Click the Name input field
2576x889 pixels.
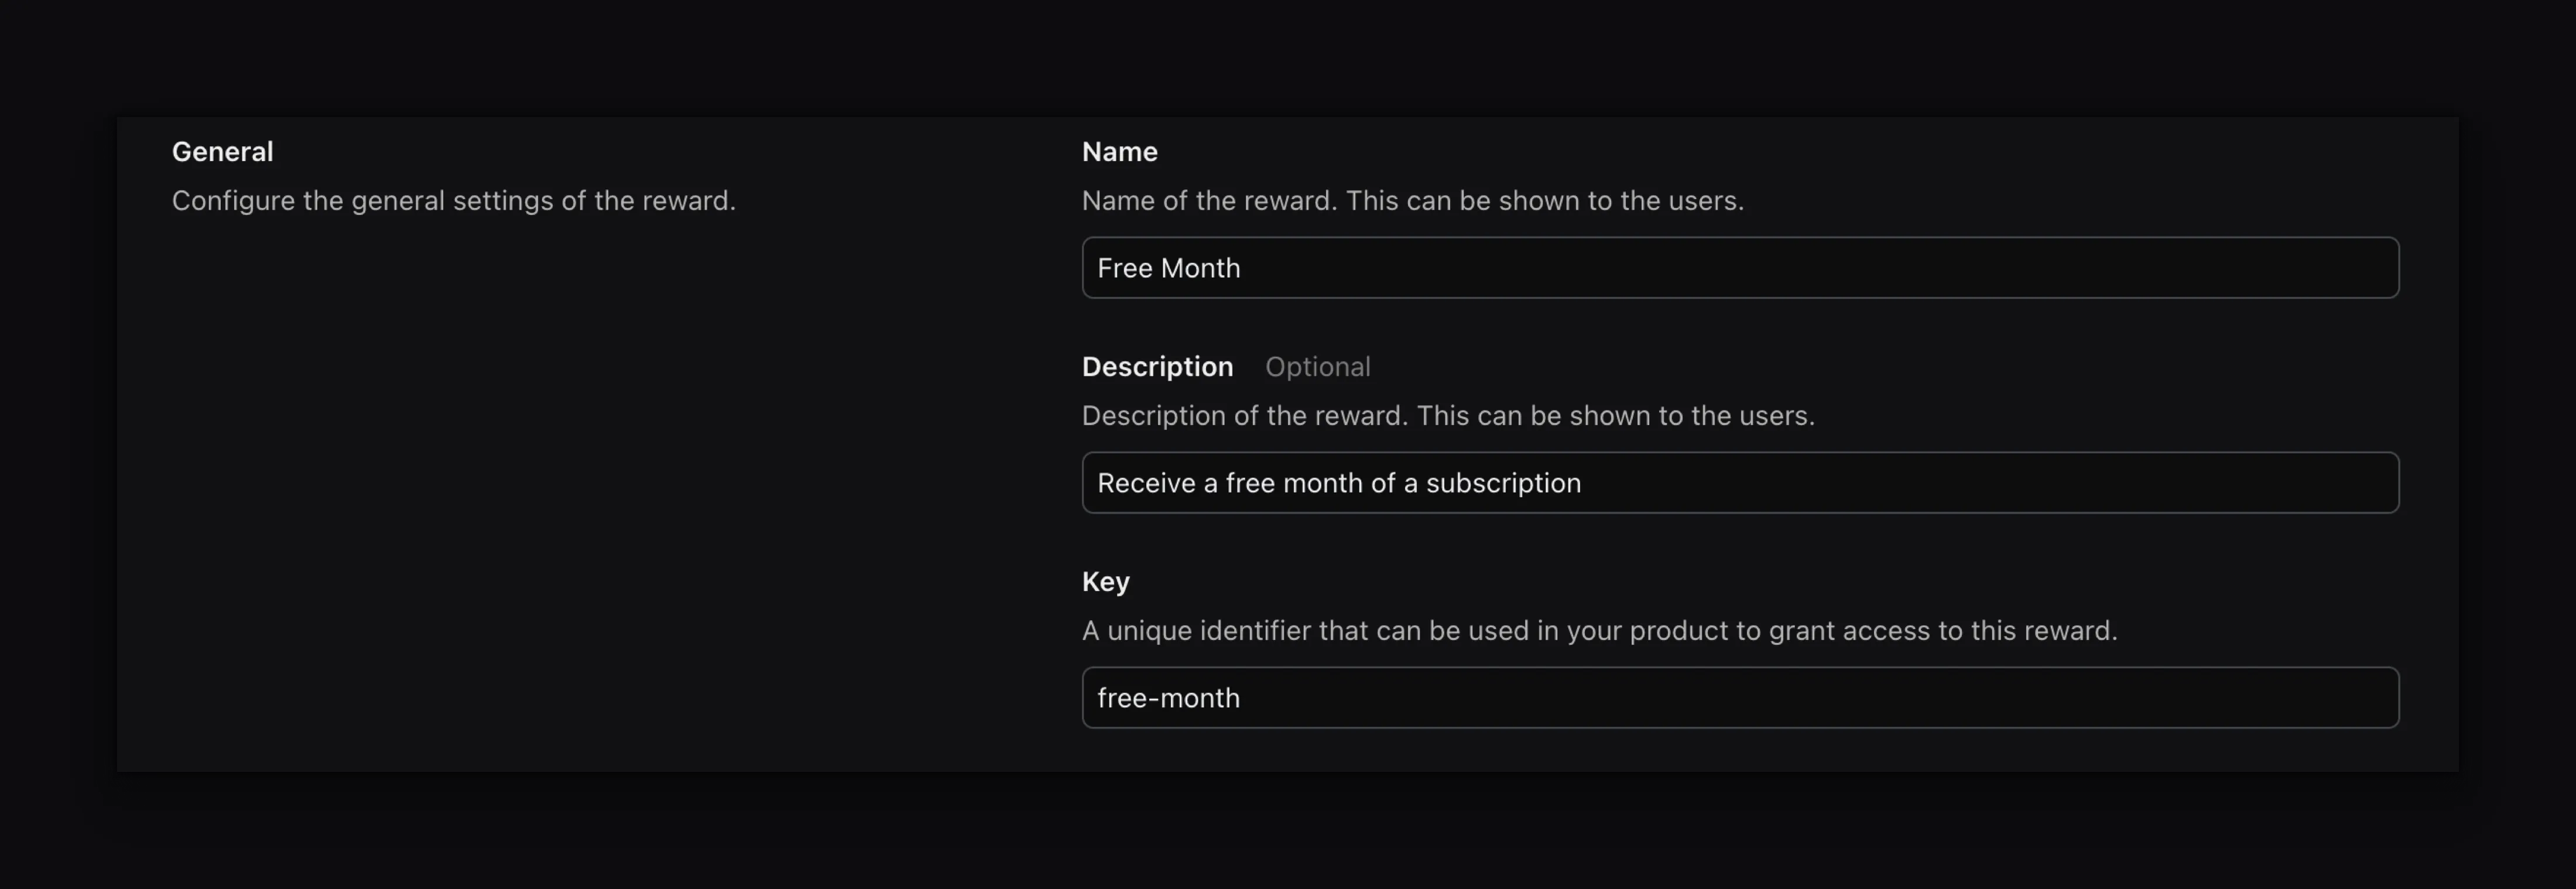click(x=1740, y=267)
